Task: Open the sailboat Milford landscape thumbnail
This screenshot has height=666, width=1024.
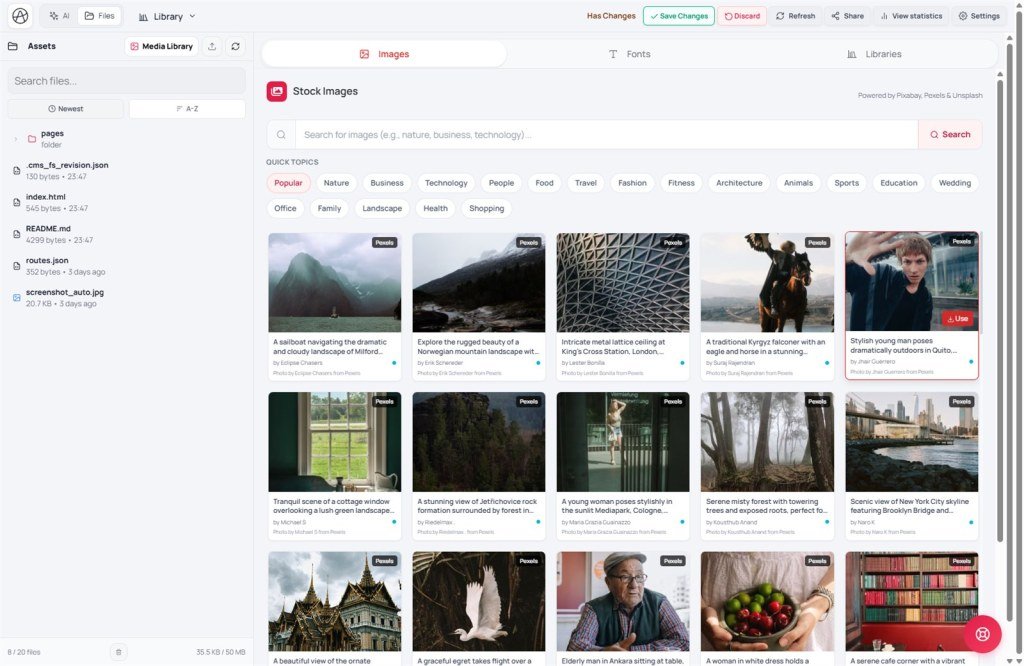Action: tap(334, 283)
